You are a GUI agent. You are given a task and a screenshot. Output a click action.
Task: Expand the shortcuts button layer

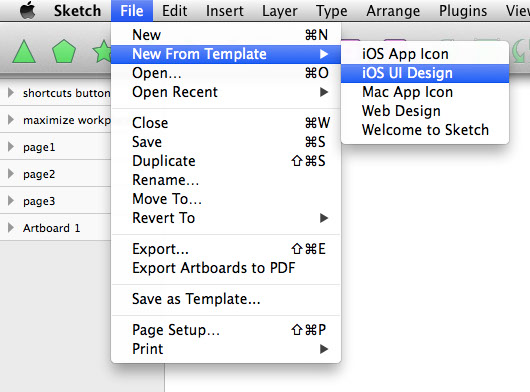pos(11,92)
